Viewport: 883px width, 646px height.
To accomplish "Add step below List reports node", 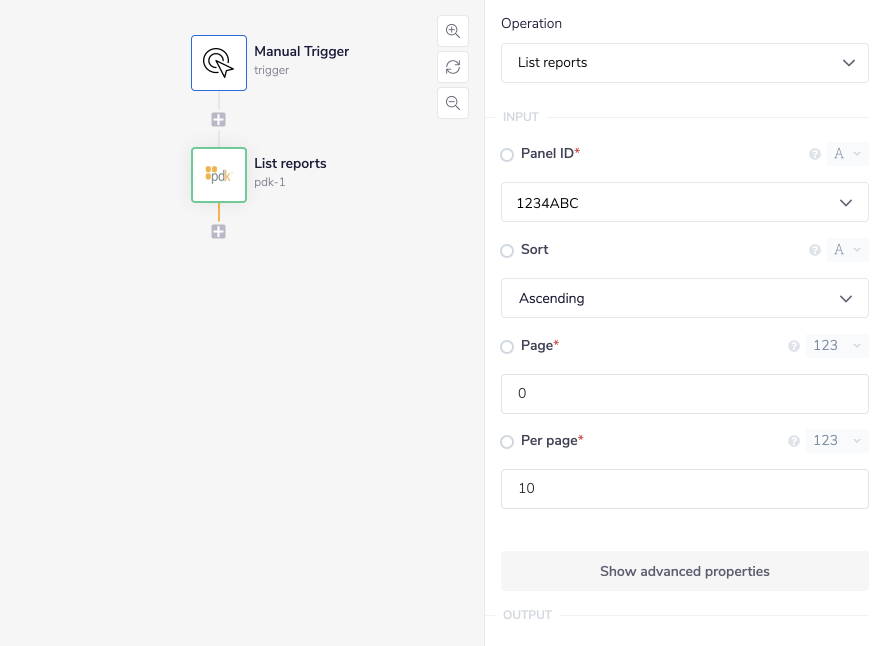I will [x=219, y=231].
